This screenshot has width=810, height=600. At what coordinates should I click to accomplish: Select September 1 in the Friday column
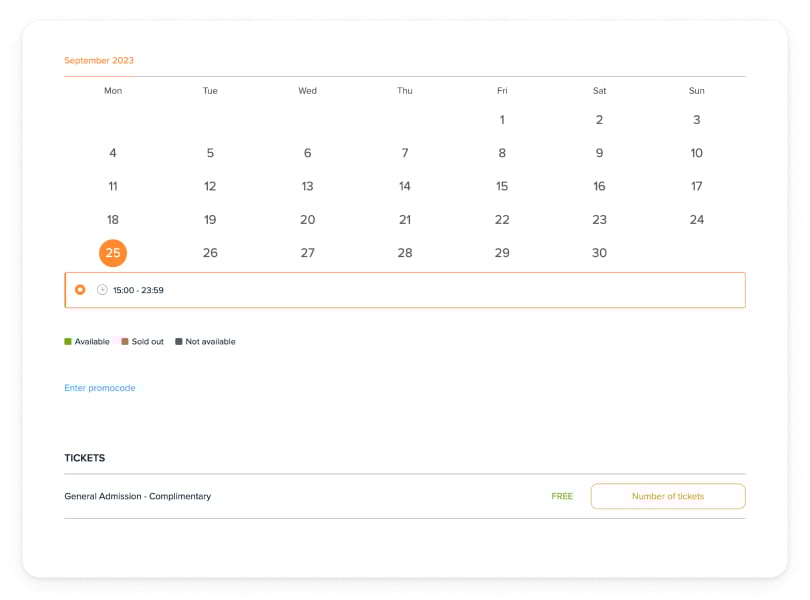coord(502,120)
